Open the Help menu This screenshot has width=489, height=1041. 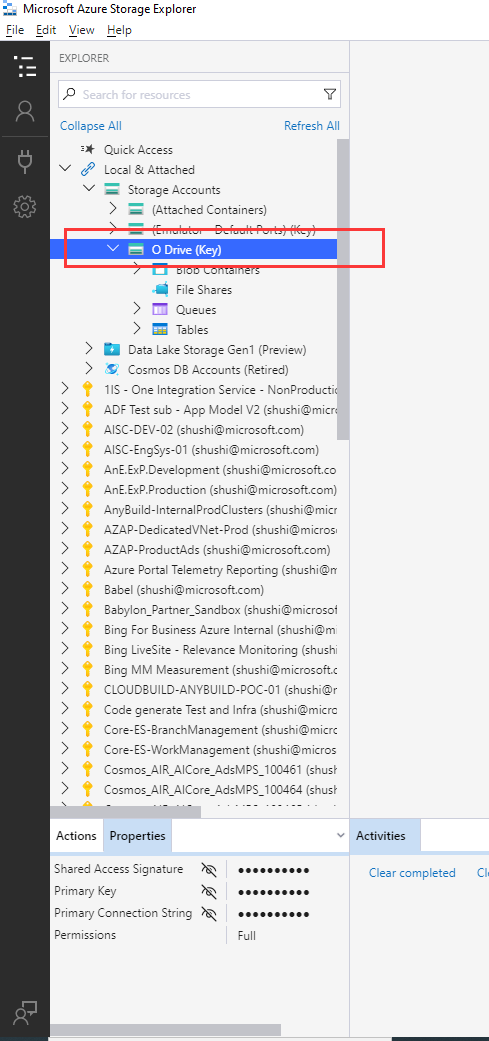point(119,30)
